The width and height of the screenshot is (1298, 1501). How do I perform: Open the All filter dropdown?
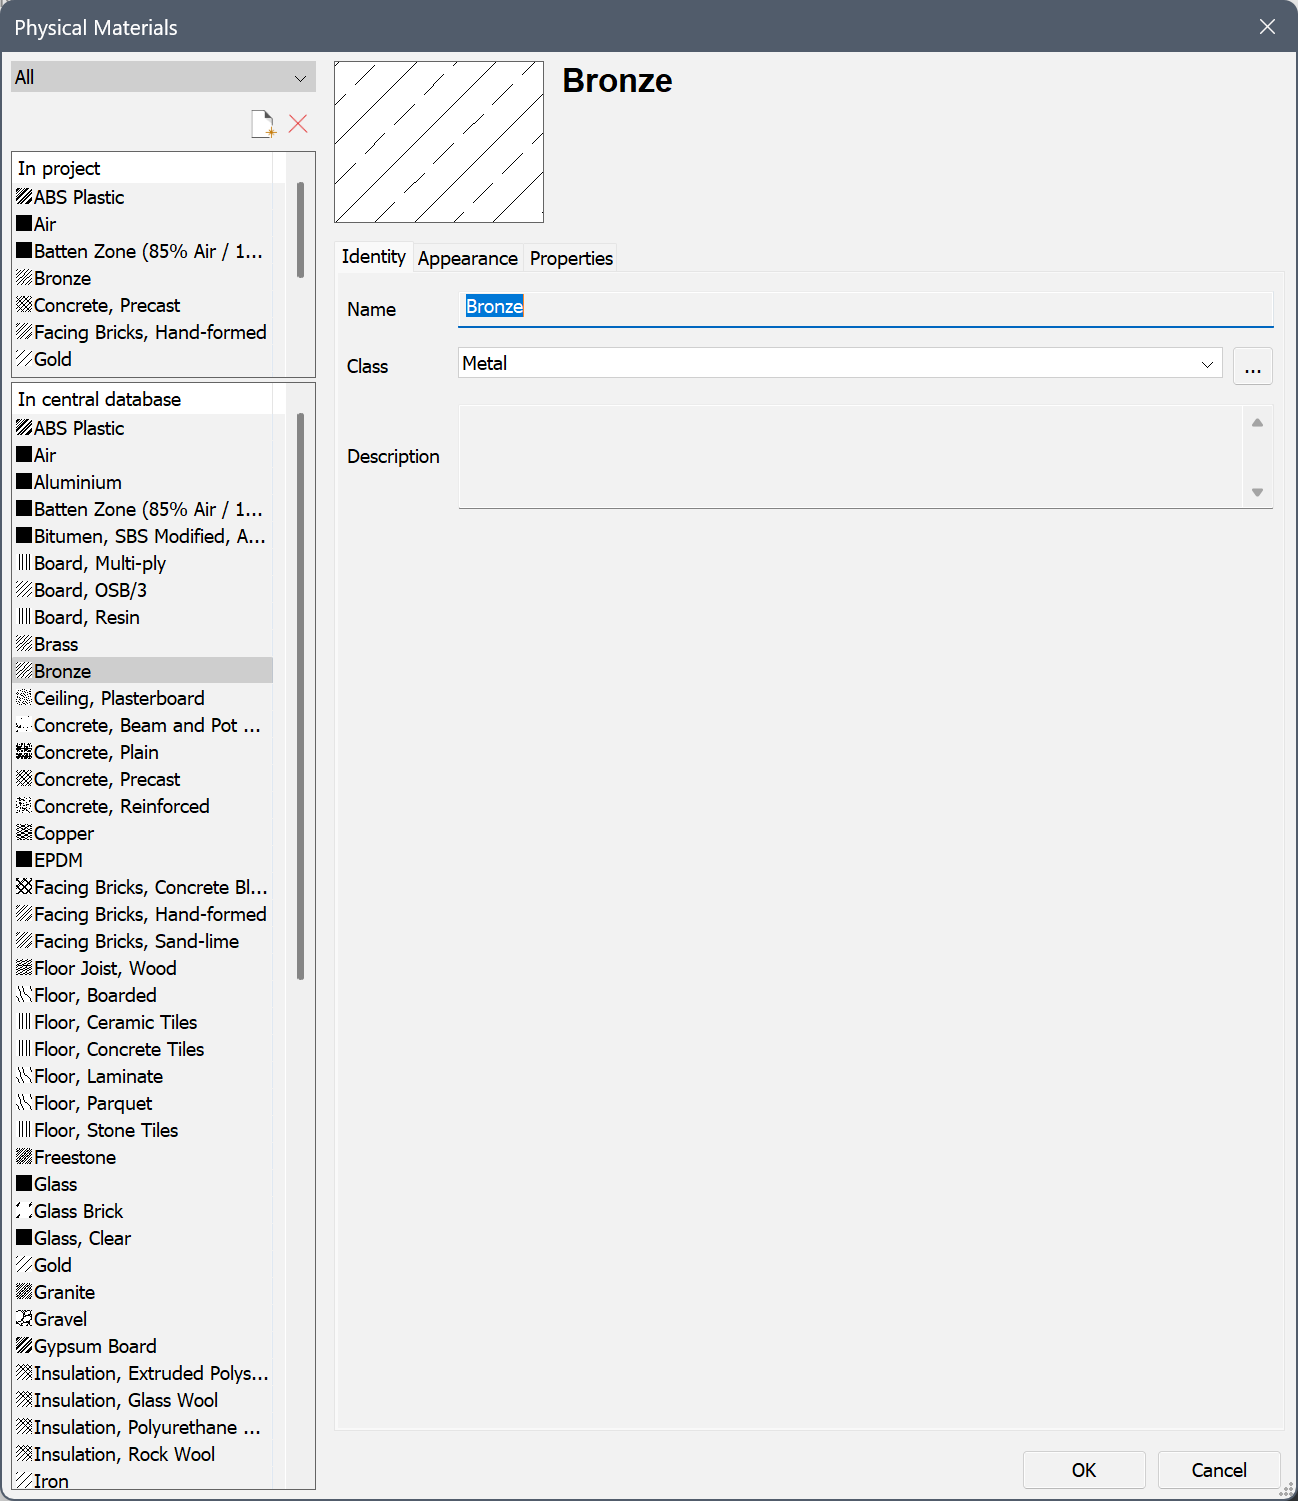[163, 77]
